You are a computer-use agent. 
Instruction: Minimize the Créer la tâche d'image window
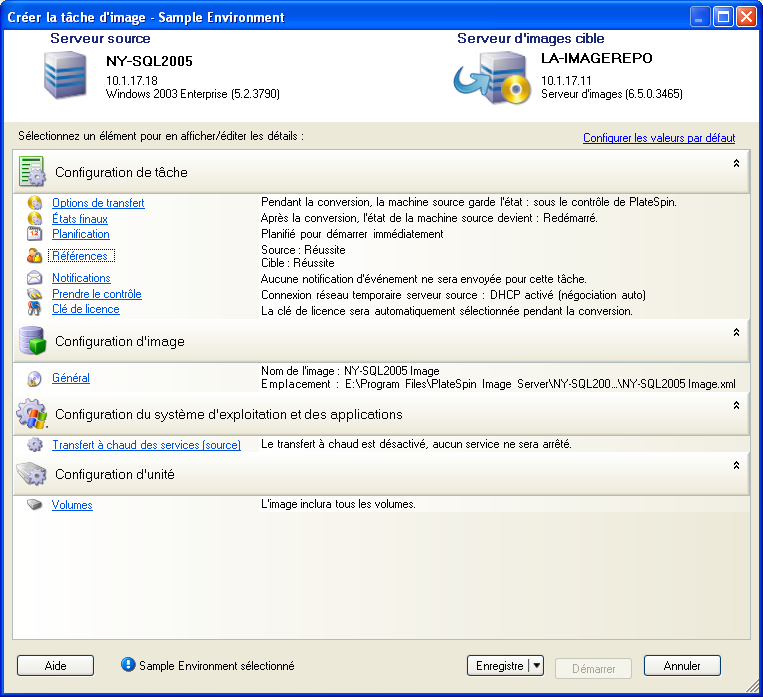[x=700, y=17]
